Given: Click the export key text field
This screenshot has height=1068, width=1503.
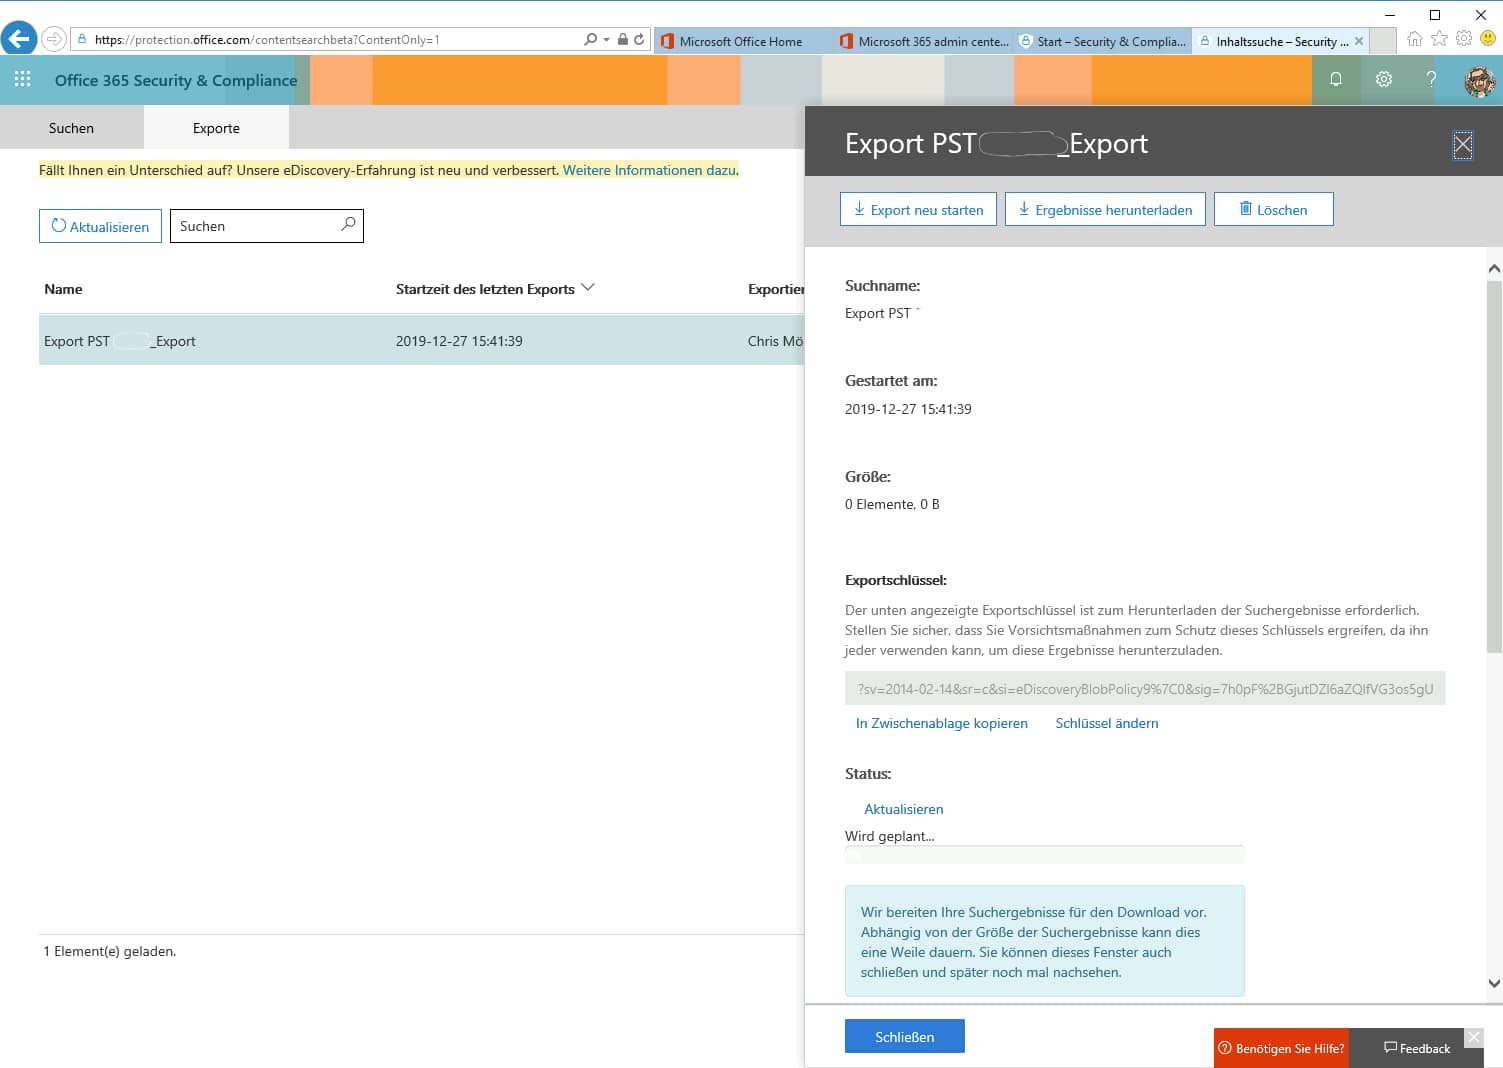Looking at the screenshot, I should point(1145,688).
